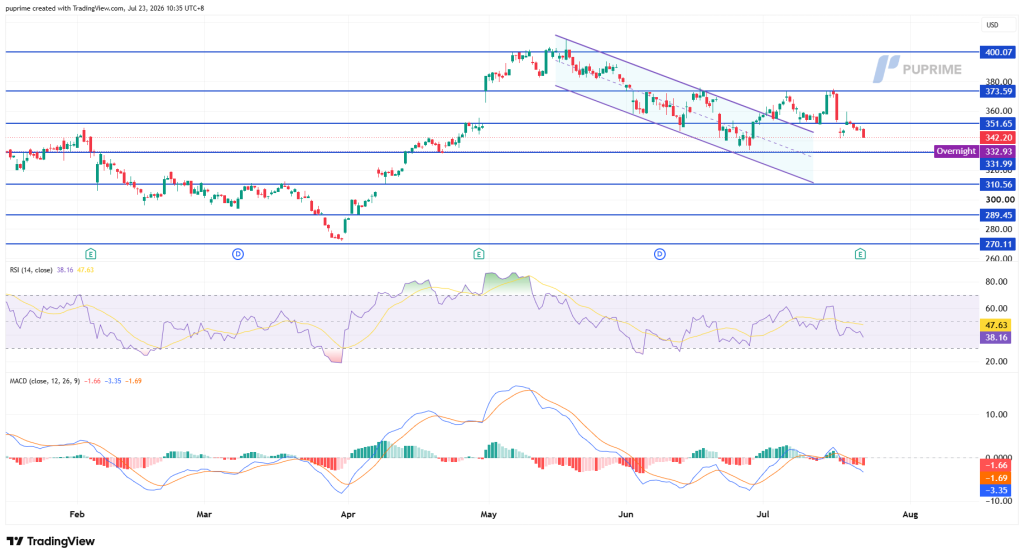Viewport: 1024px width, 558px height.
Task: Click the current price 342.20 label
Action: 998,138
